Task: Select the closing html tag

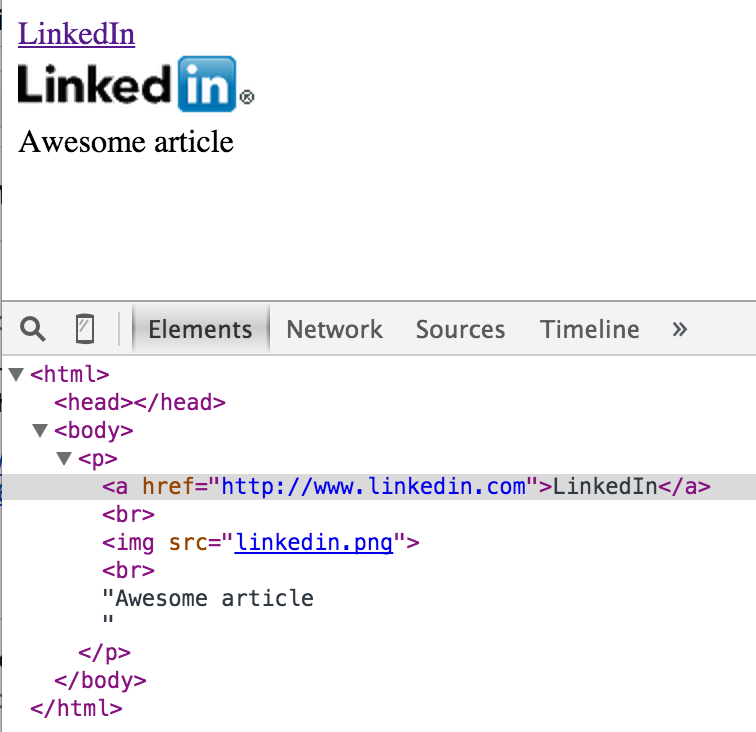Action: pyautogui.click(x=76, y=708)
